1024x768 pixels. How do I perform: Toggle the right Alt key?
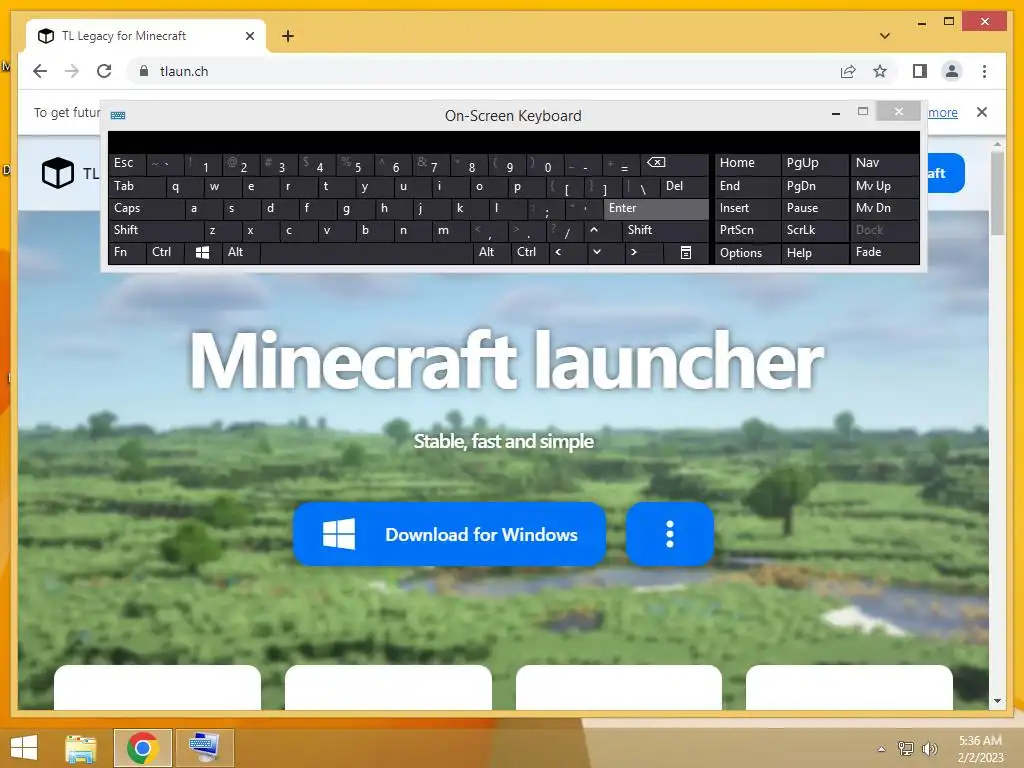(492, 252)
